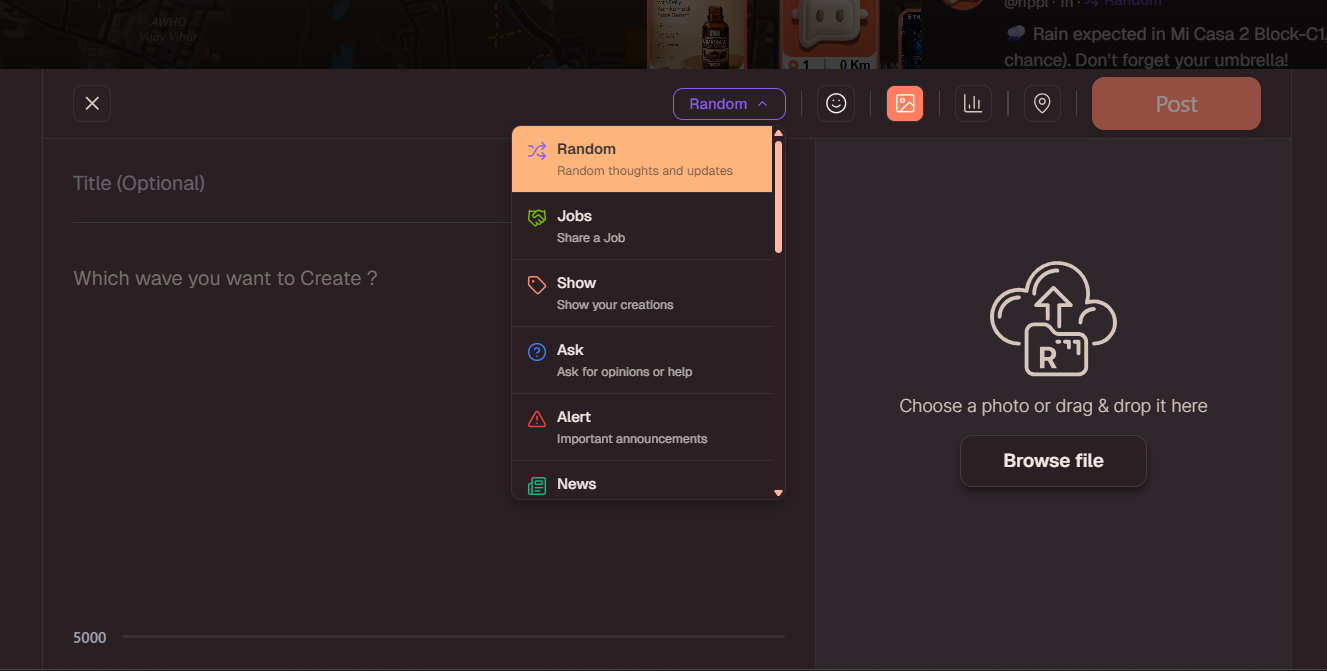This screenshot has height=671, width=1327.
Task: Click the category list scrollbar thumb
Action: 778,196
